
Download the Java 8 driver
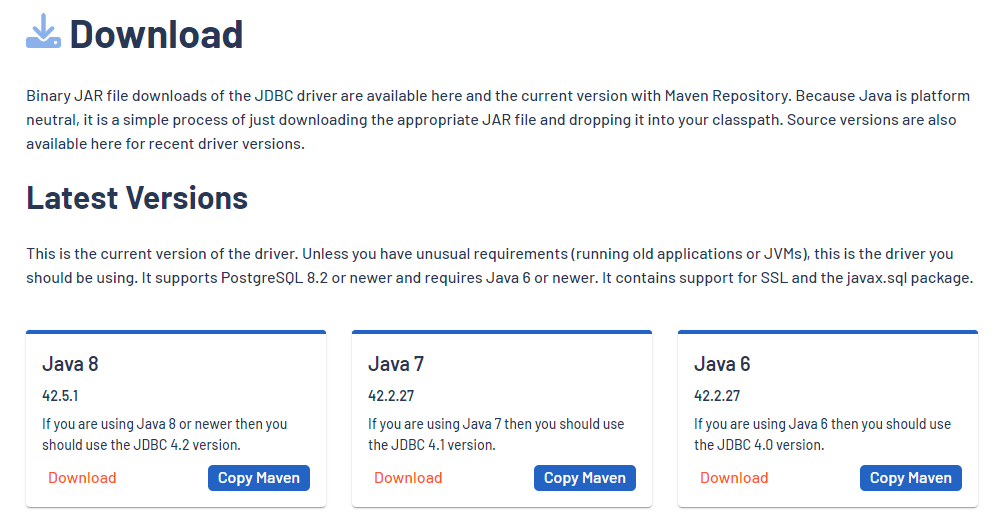point(82,478)
